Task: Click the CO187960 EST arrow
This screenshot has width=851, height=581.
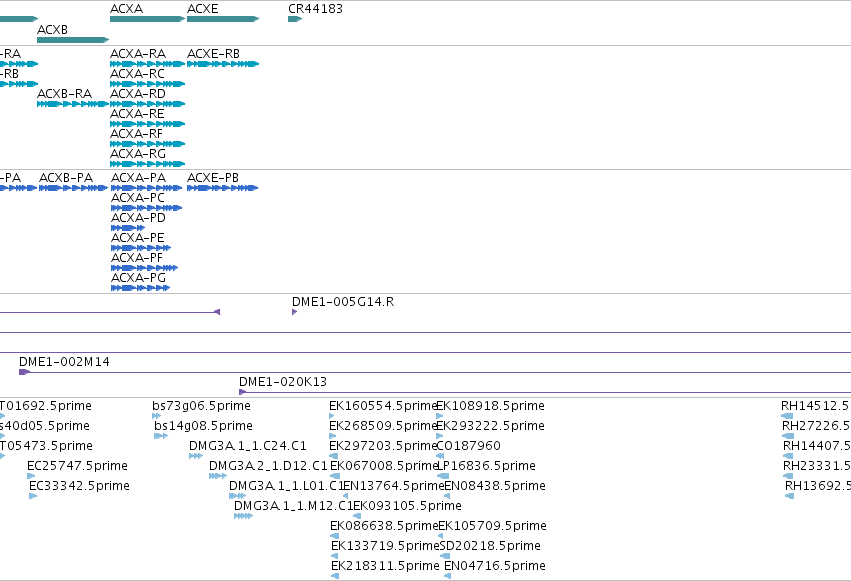Action: click(440, 456)
